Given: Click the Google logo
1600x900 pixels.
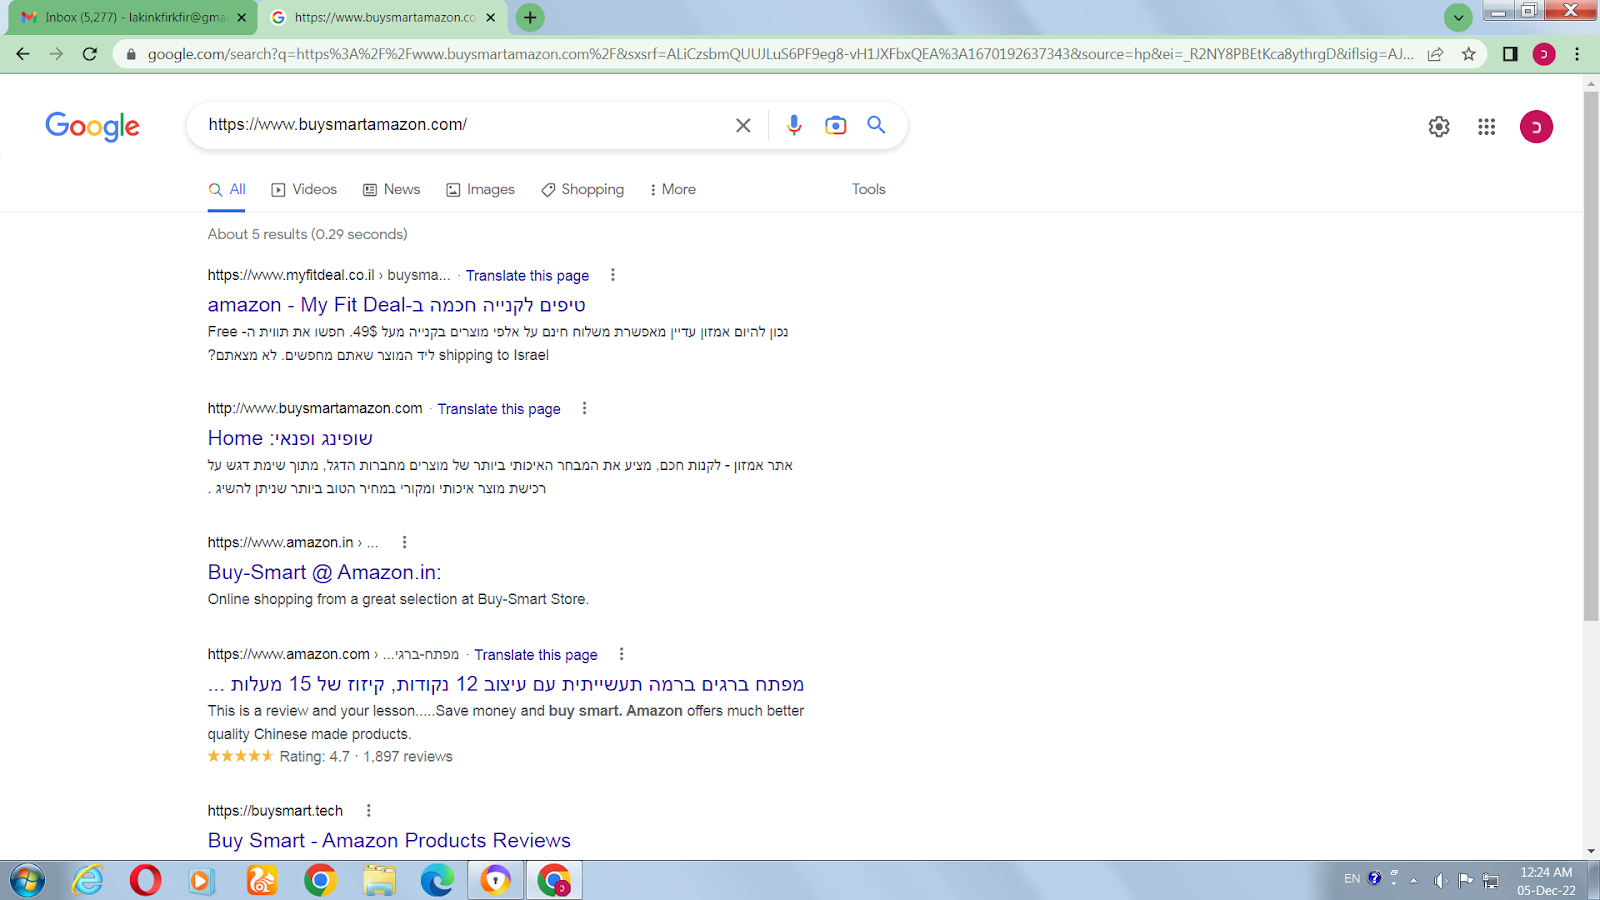Looking at the screenshot, I should coord(92,126).
